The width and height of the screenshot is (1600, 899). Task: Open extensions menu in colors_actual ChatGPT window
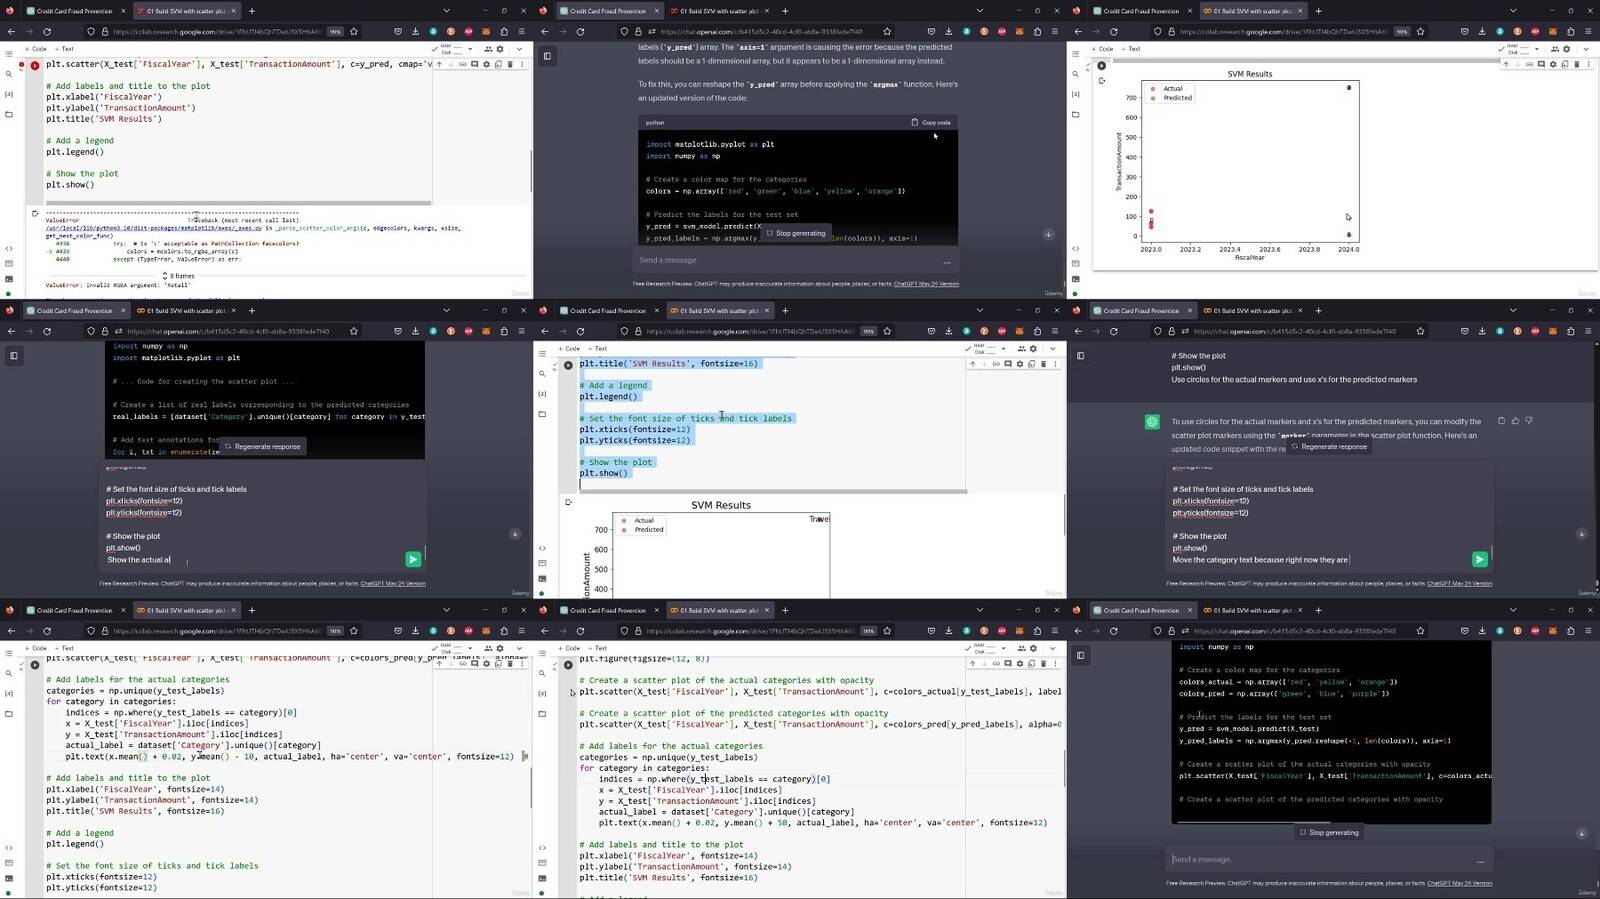pos(1570,631)
